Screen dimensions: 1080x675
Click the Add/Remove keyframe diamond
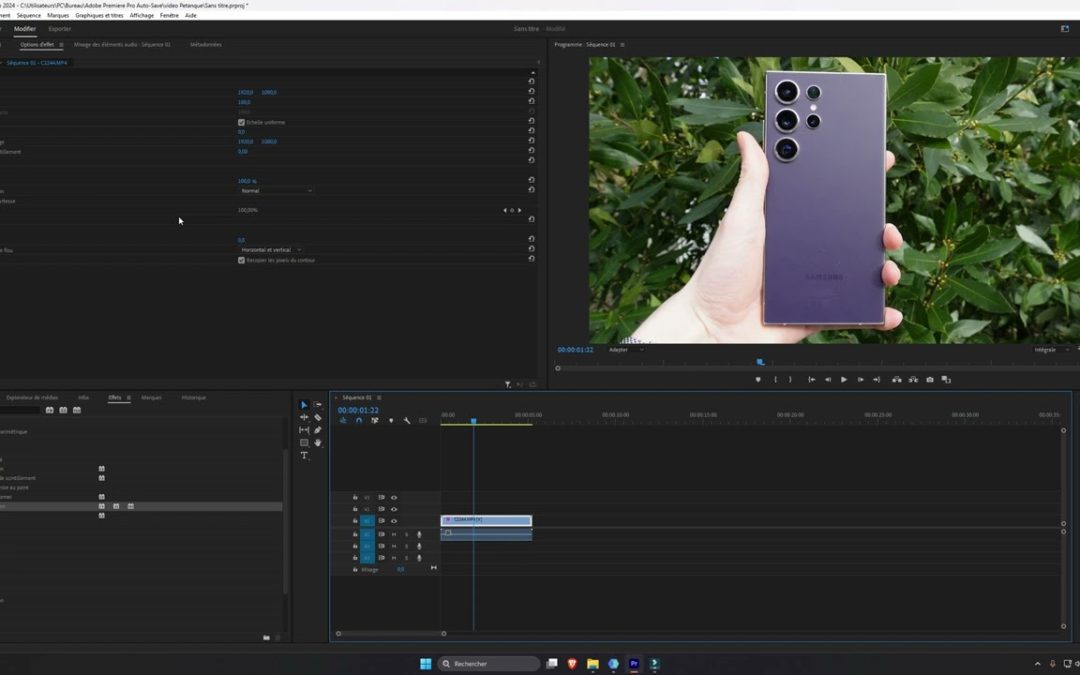pyautogui.click(x=512, y=210)
